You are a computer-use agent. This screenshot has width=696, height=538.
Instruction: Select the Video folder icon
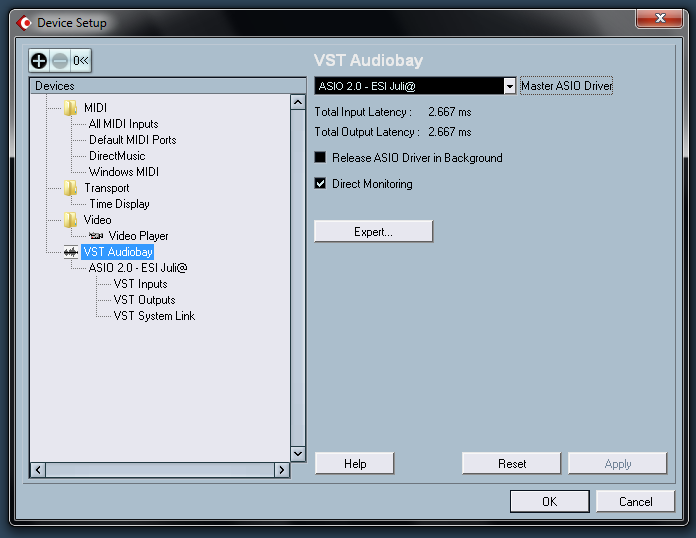[70, 220]
